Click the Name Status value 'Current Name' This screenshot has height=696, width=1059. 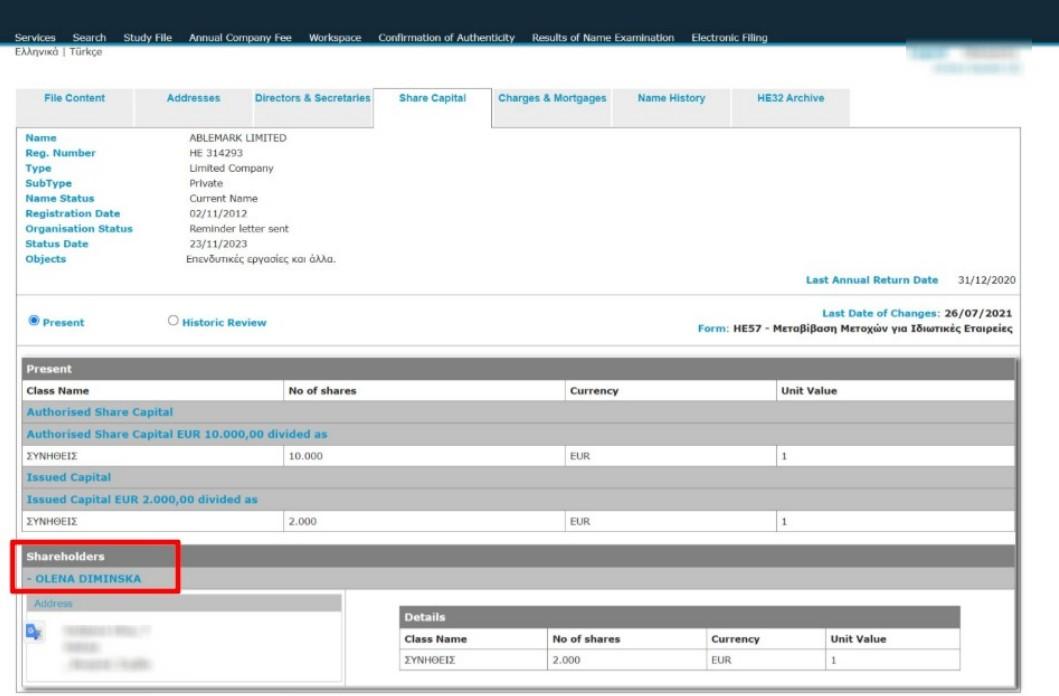pyautogui.click(x=224, y=199)
